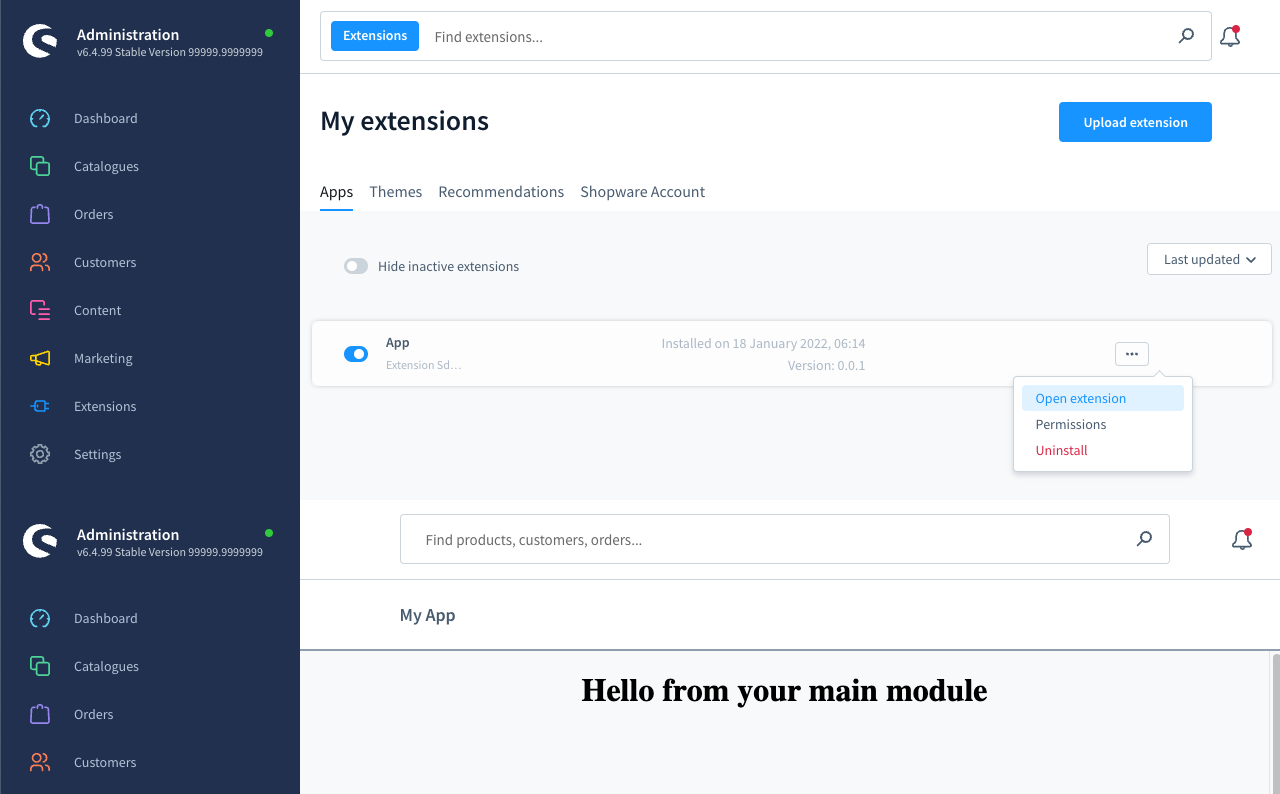
Task: Open Settings via the gear icon
Action: [40, 454]
